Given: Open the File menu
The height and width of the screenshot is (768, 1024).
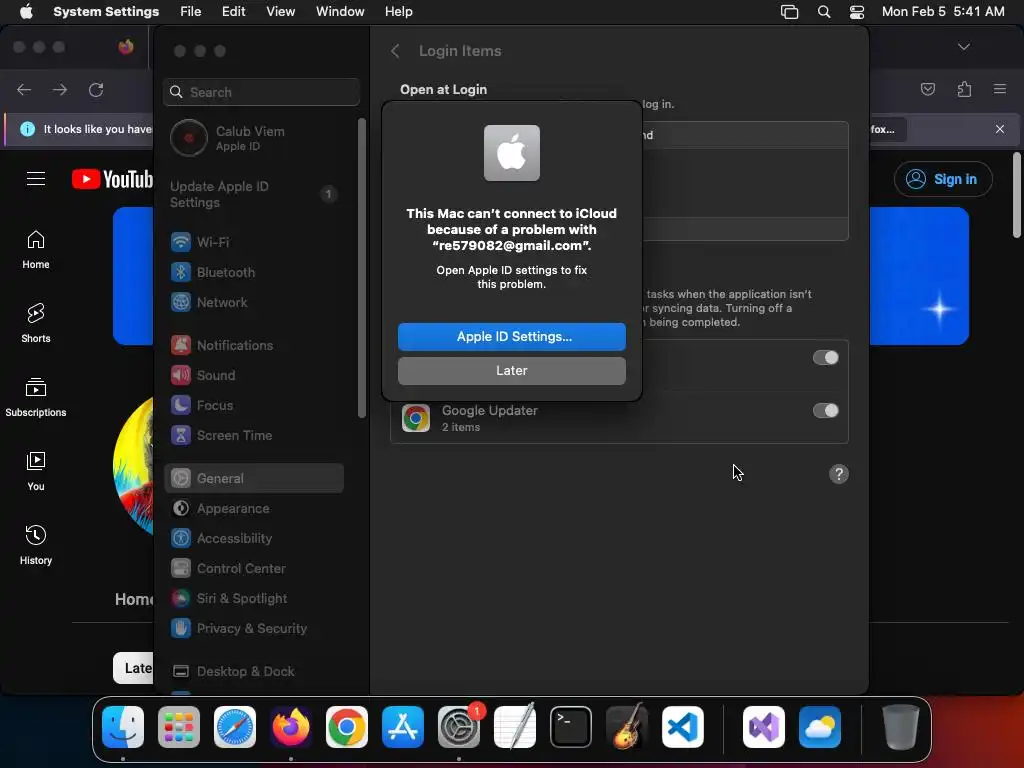Looking at the screenshot, I should (x=191, y=12).
